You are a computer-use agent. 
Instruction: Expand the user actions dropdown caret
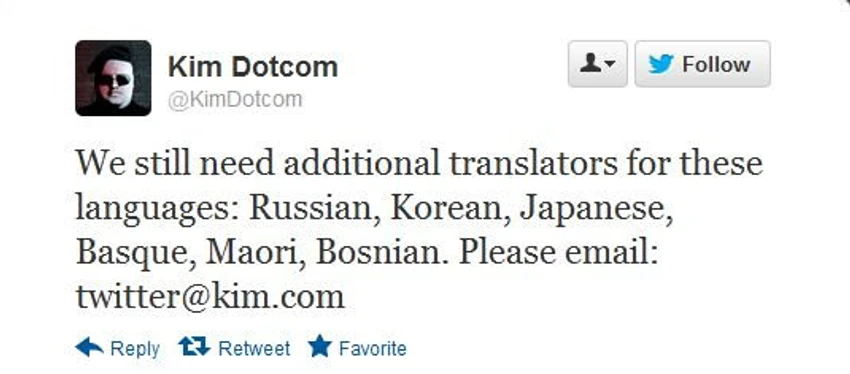pos(610,65)
